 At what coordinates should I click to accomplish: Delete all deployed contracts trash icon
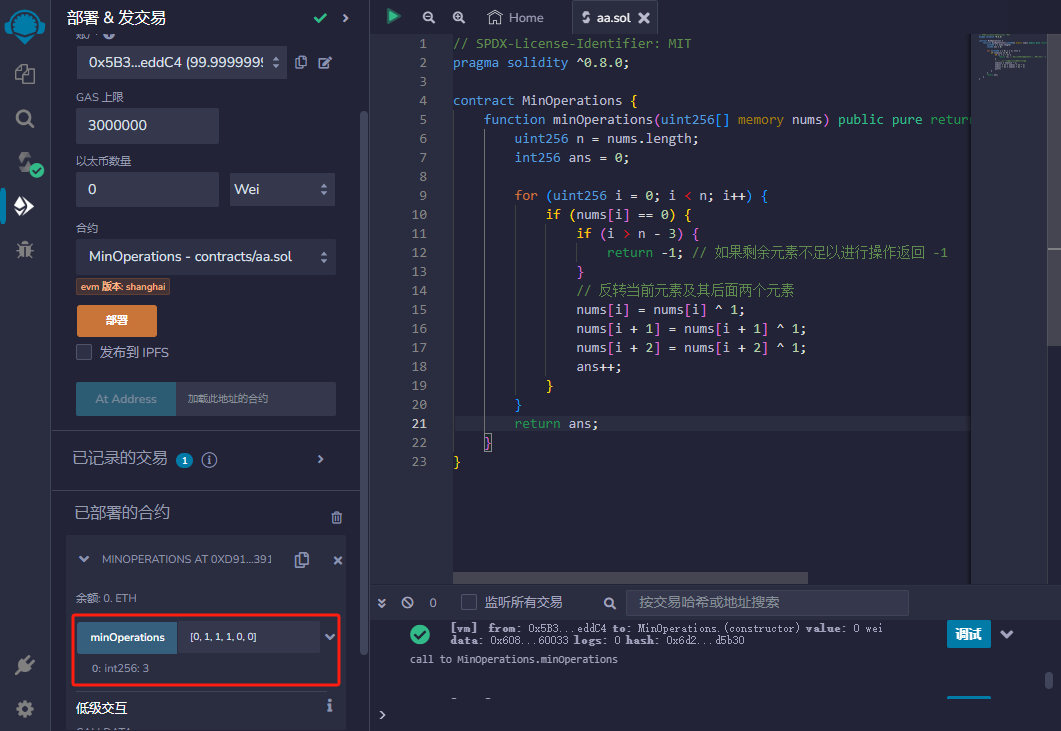[x=336, y=518]
